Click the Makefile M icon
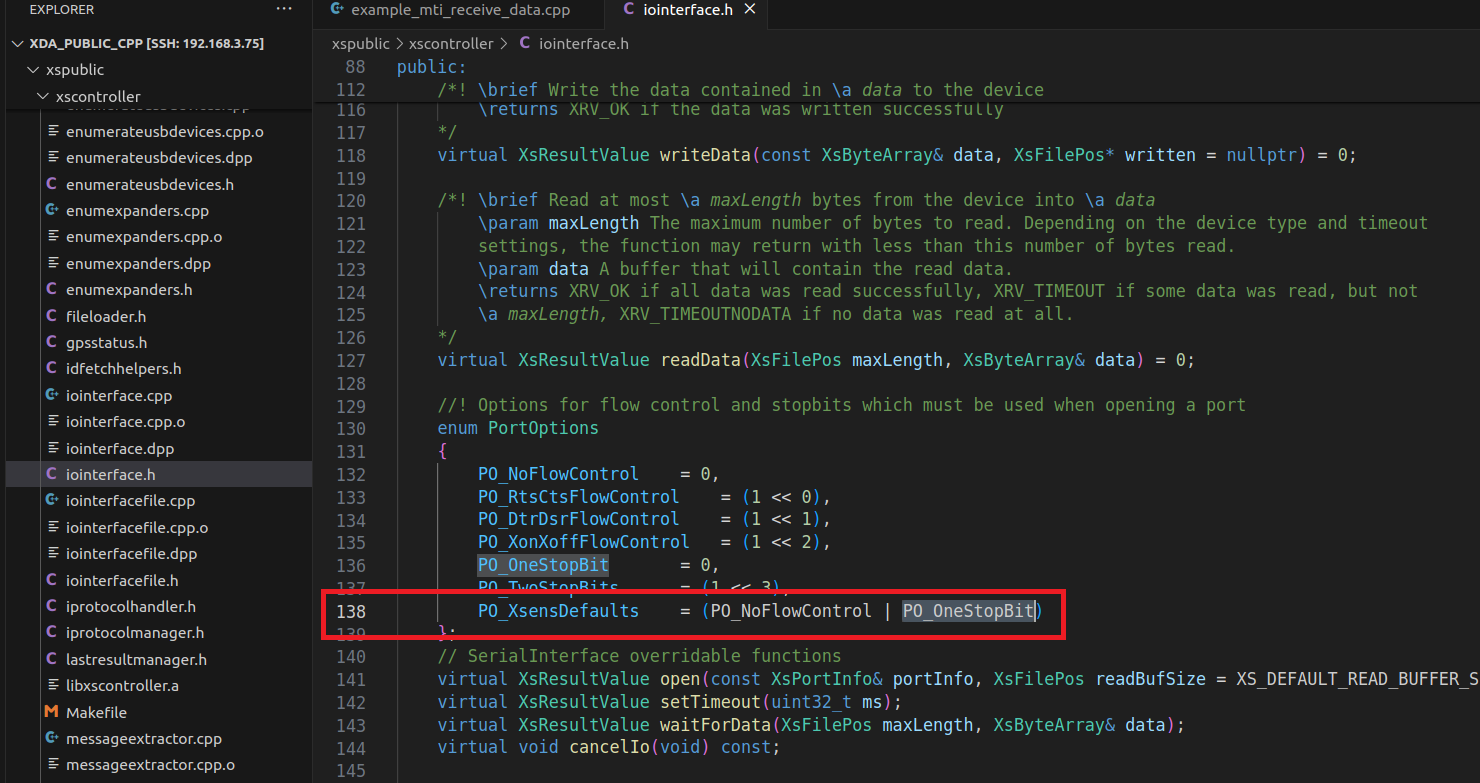Screen dimensions: 1480x783 click(52, 712)
